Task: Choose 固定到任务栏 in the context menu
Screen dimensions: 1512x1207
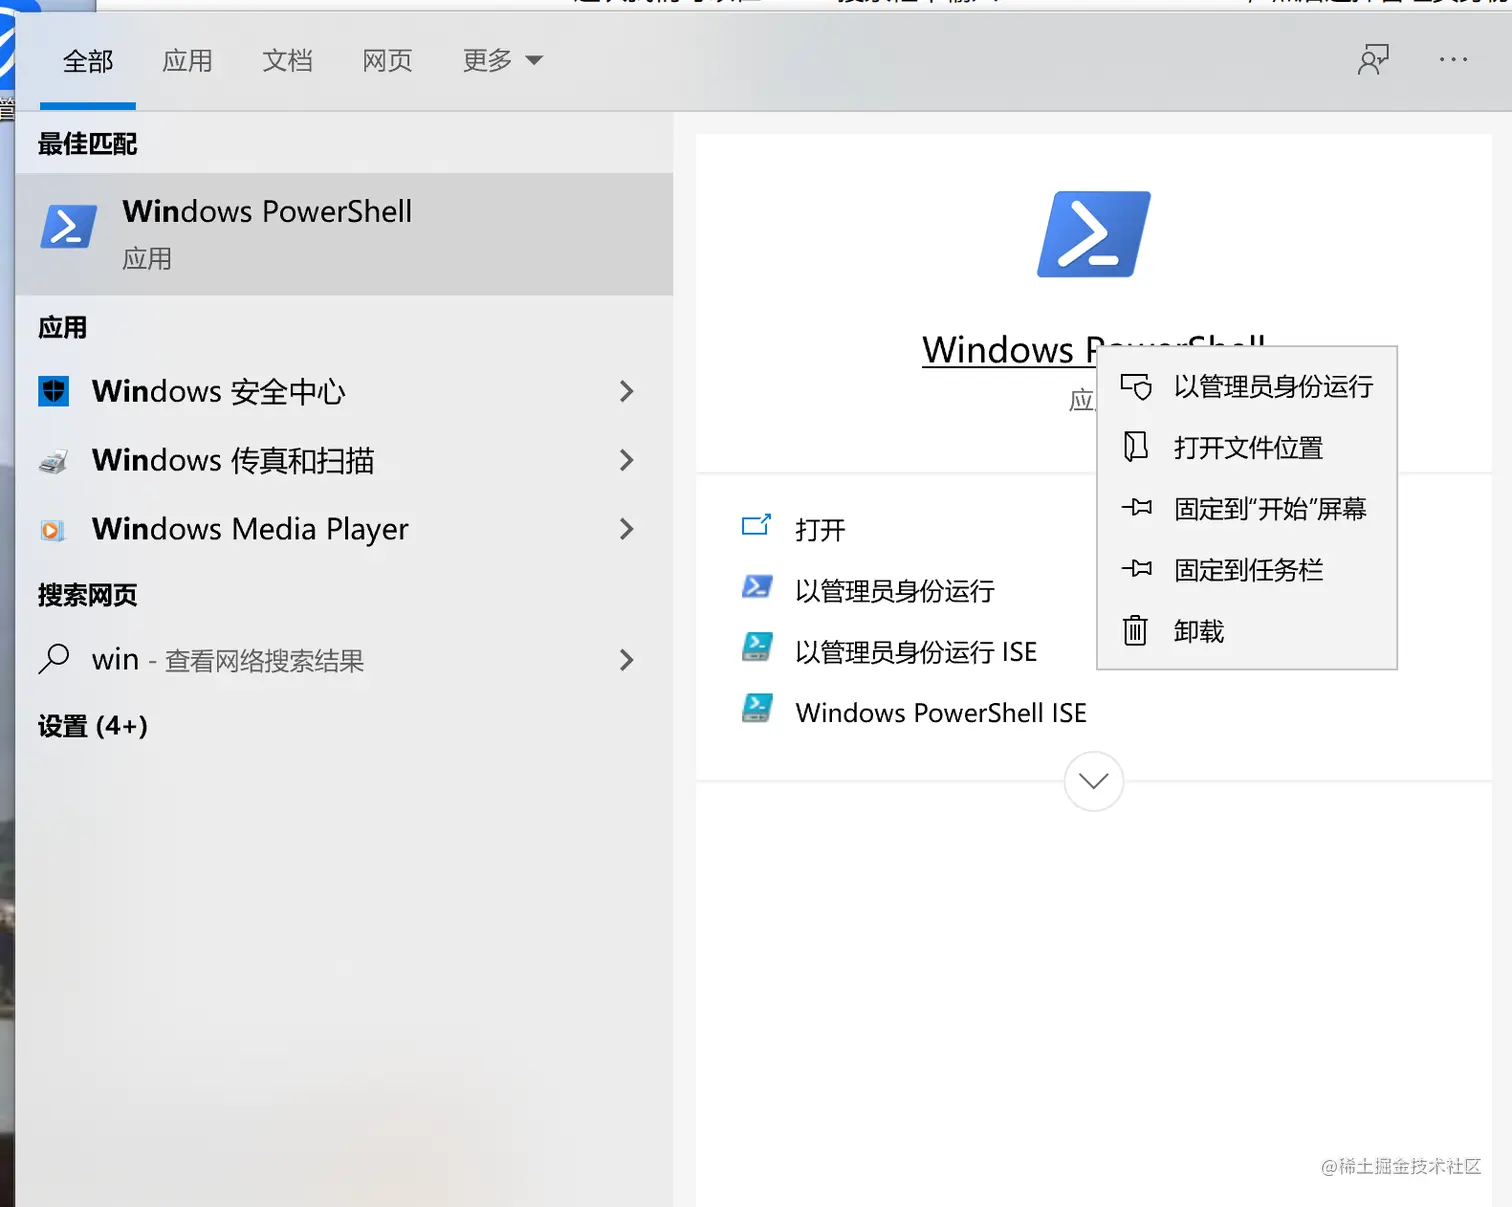Action: (1247, 570)
